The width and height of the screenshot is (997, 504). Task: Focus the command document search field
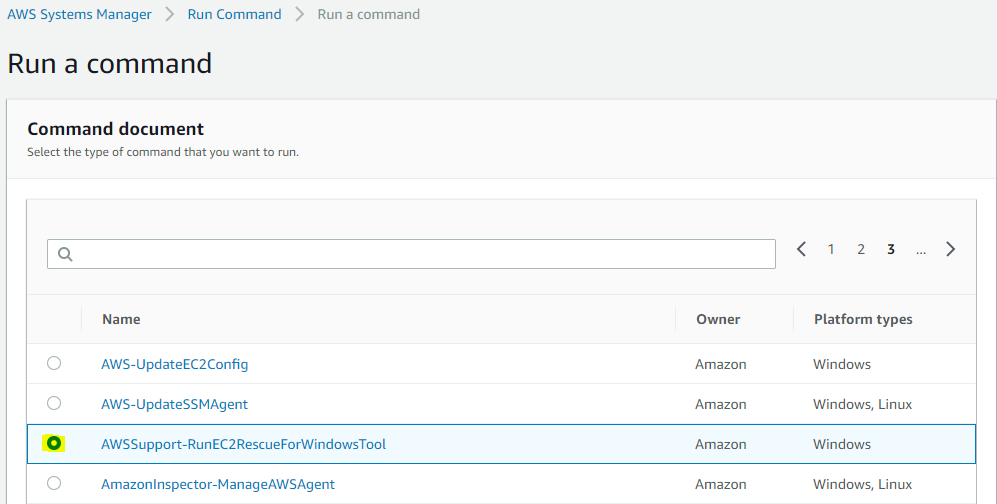pyautogui.click(x=411, y=254)
